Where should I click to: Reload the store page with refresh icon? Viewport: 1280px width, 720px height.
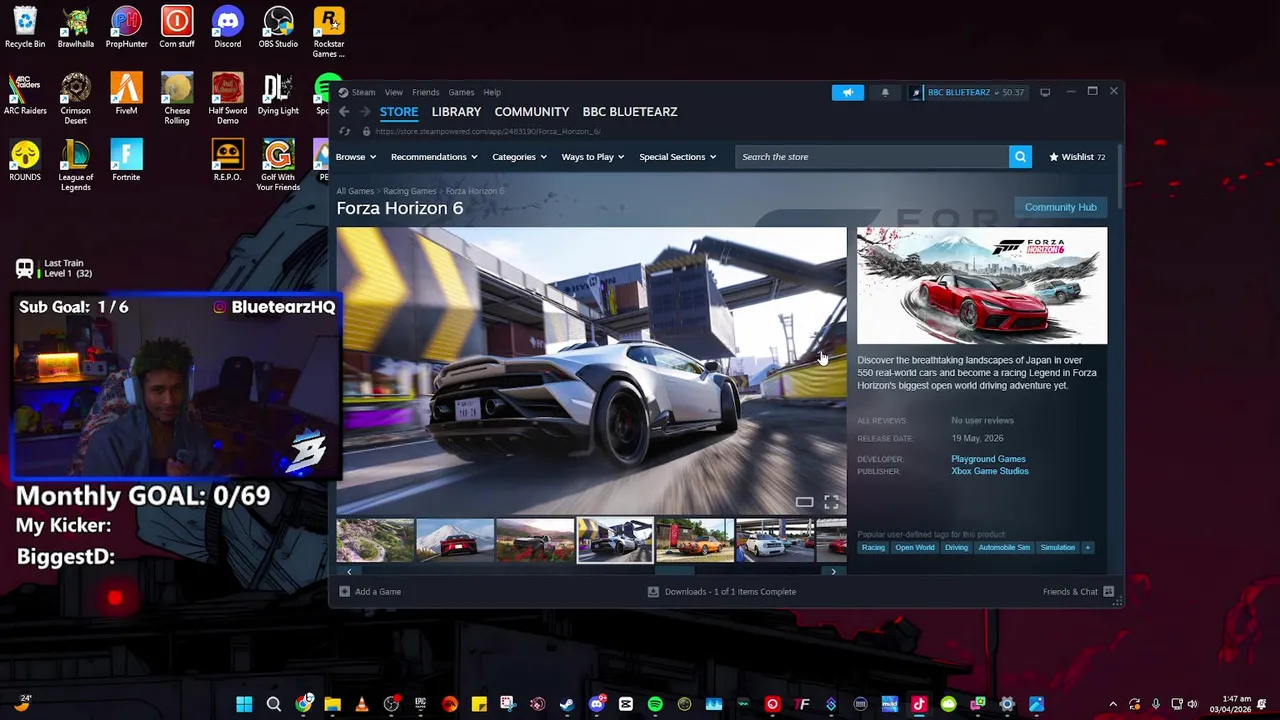point(345,132)
